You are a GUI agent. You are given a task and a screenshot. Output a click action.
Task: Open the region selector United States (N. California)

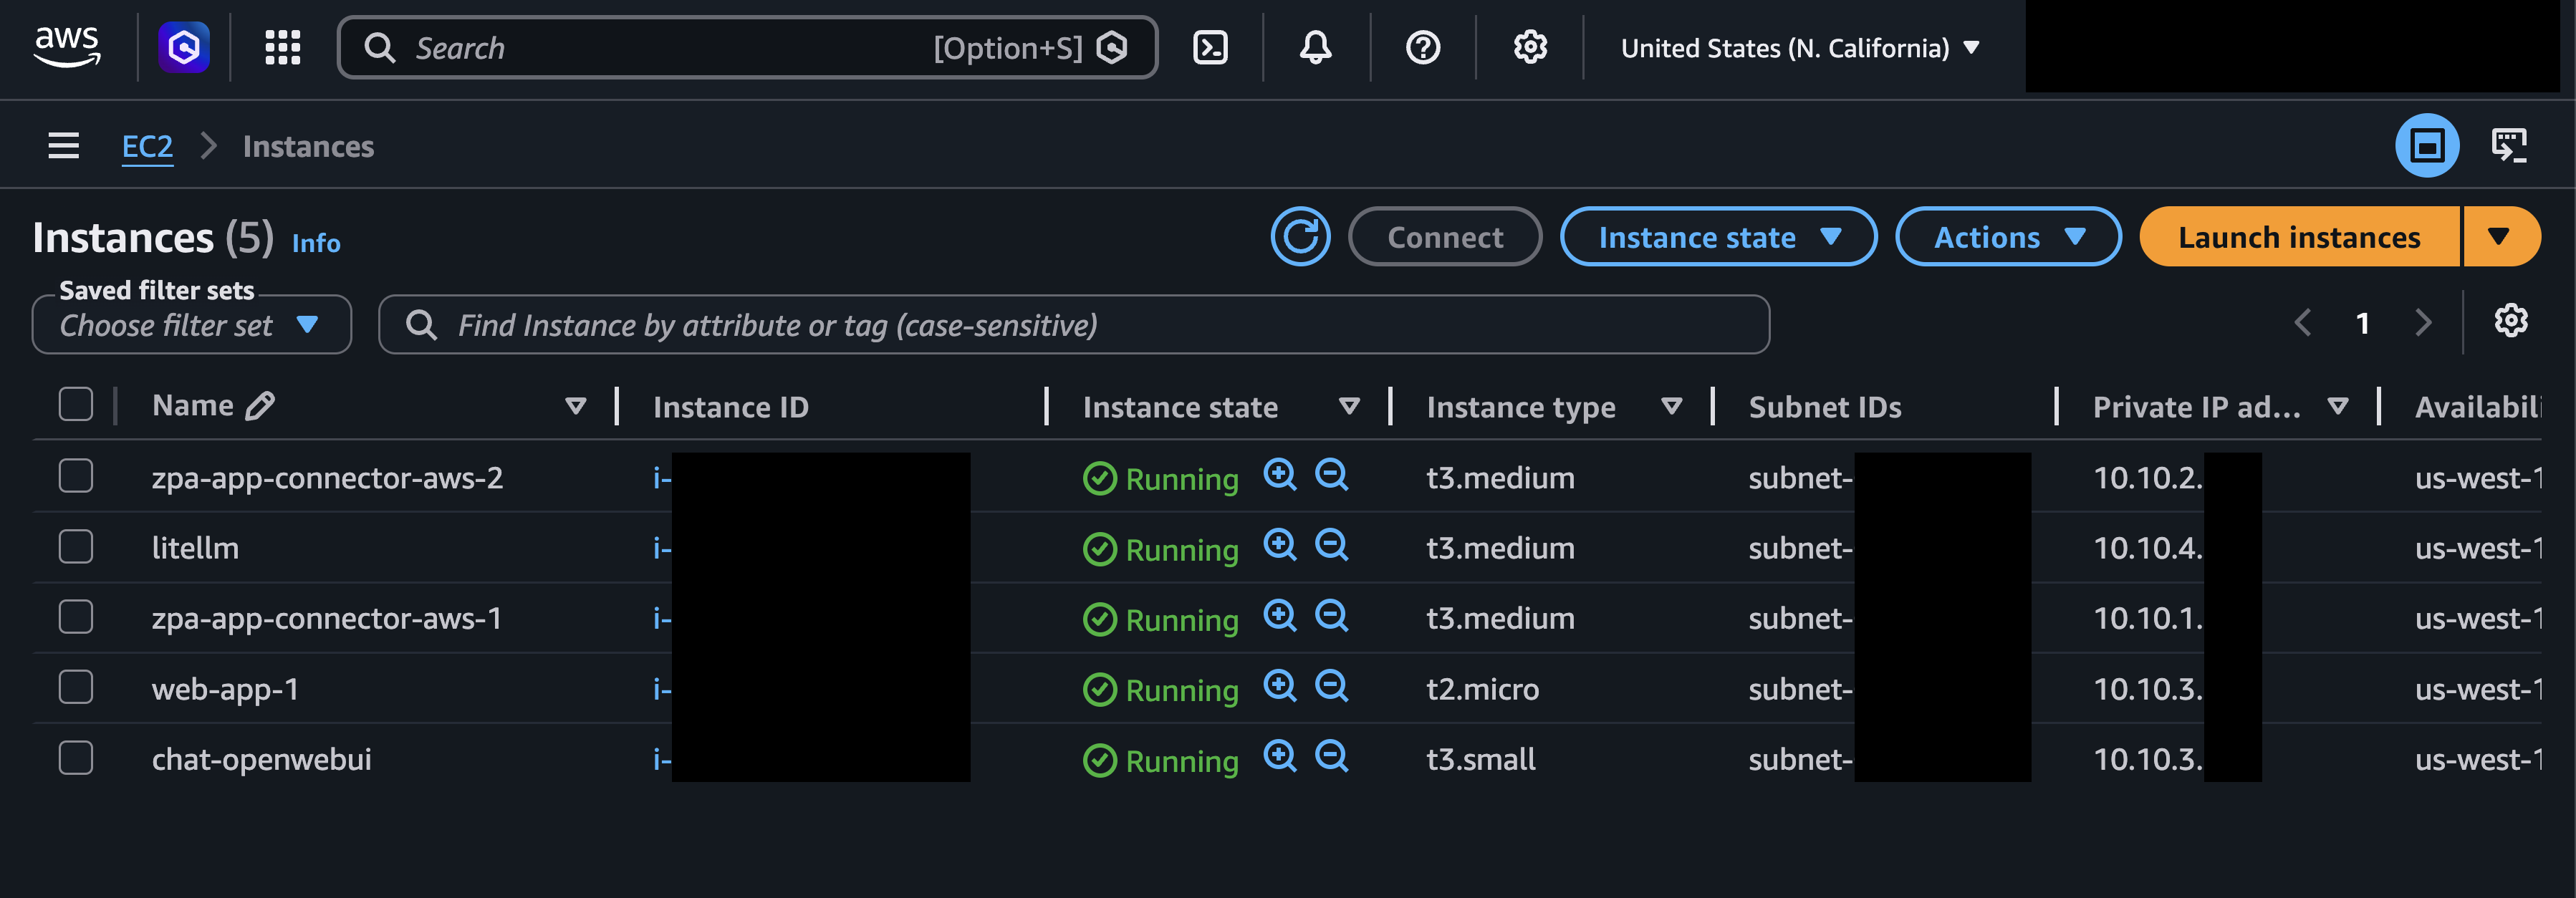tap(1799, 47)
